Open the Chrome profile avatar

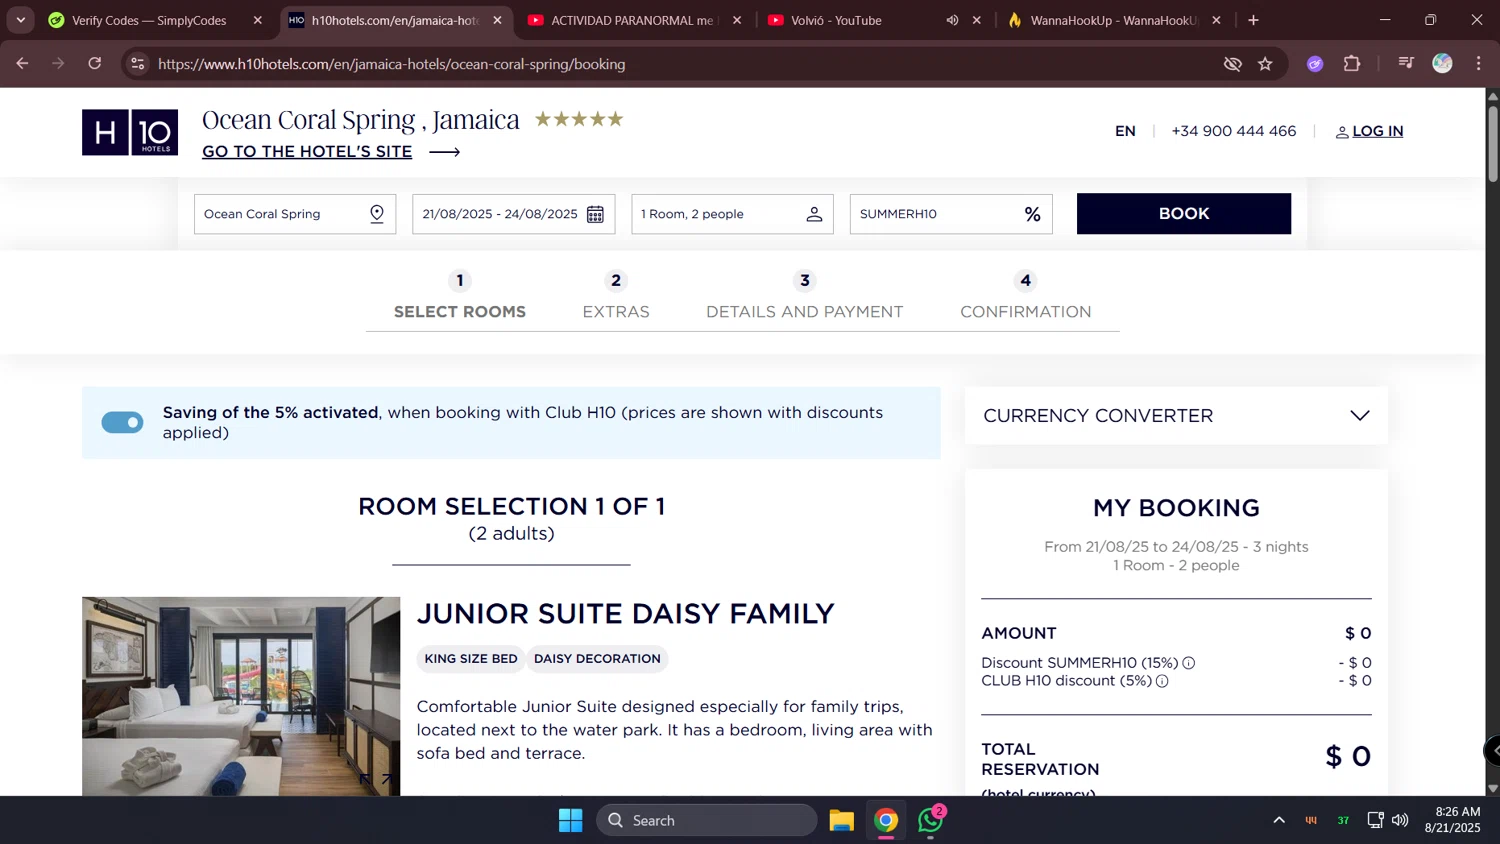coord(1442,64)
